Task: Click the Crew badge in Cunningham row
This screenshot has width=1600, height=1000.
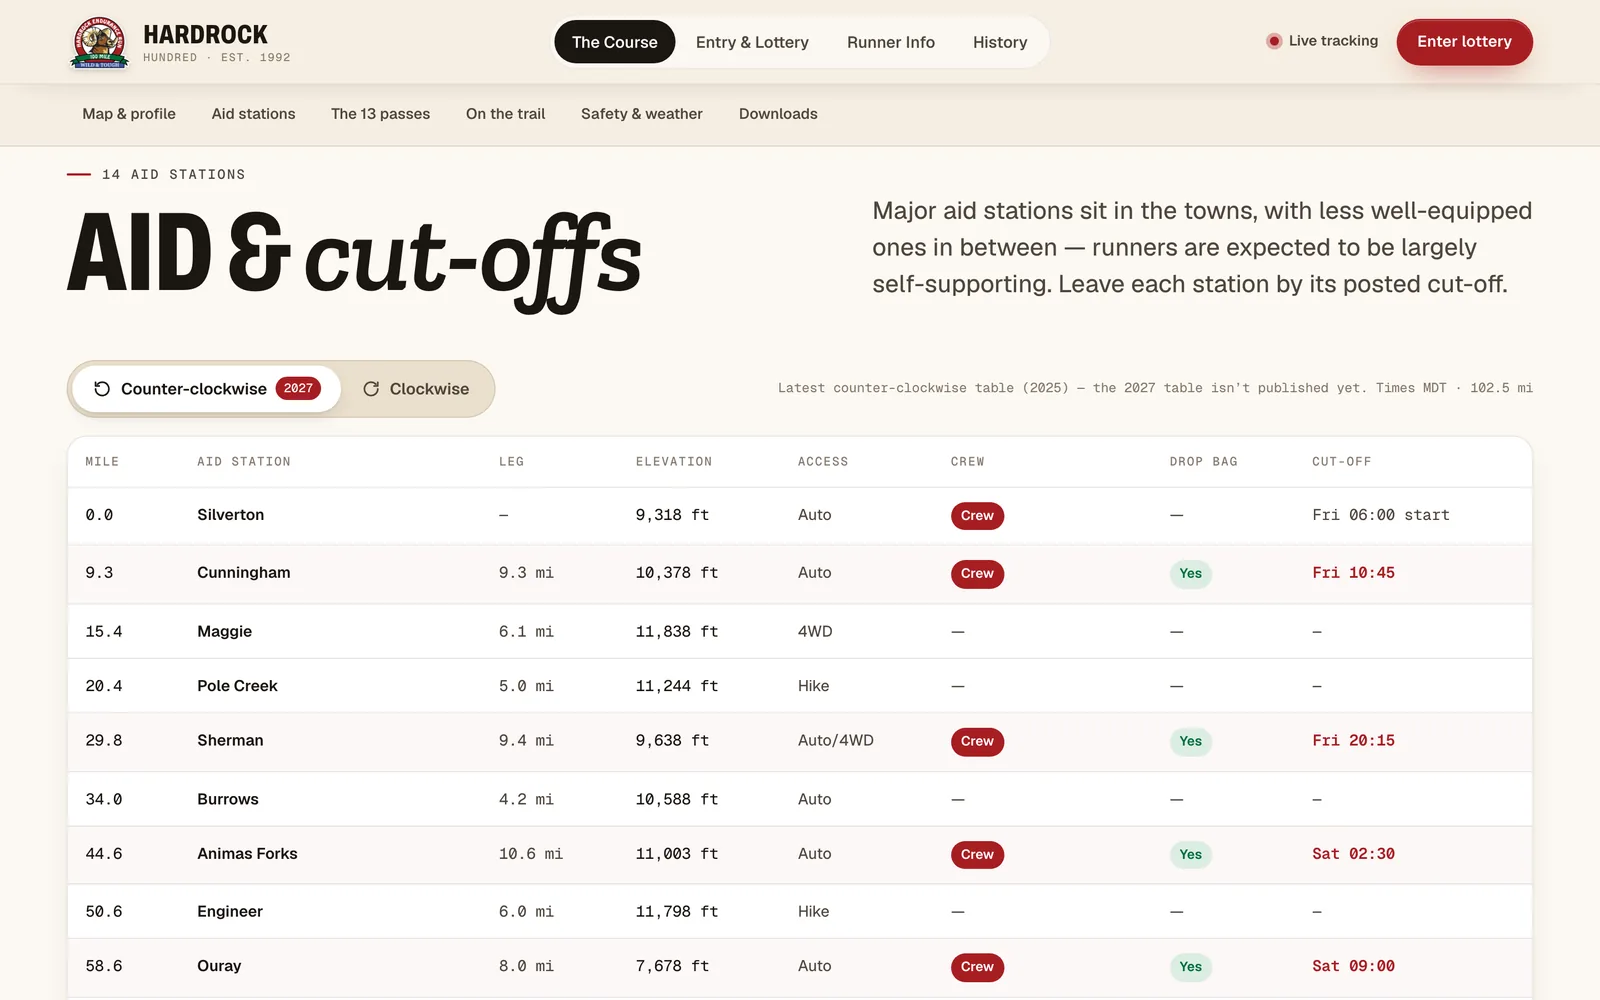Action: pyautogui.click(x=977, y=574)
